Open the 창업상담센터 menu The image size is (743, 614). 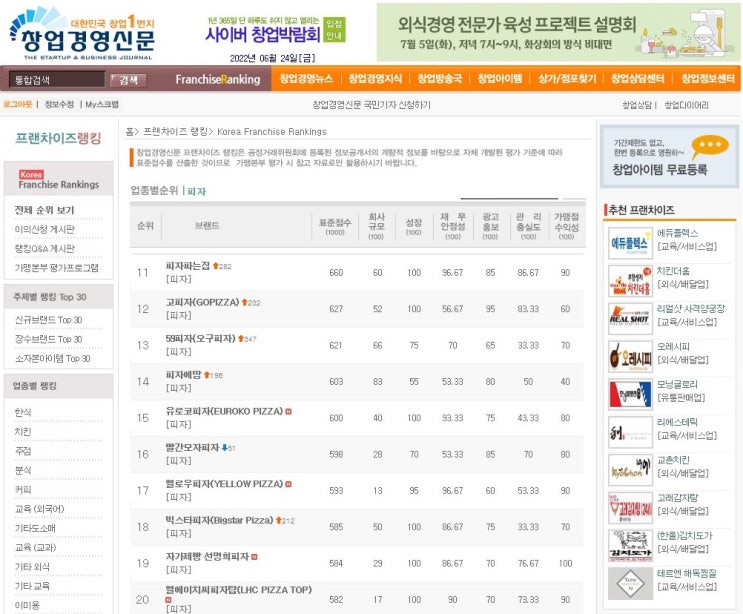637,79
